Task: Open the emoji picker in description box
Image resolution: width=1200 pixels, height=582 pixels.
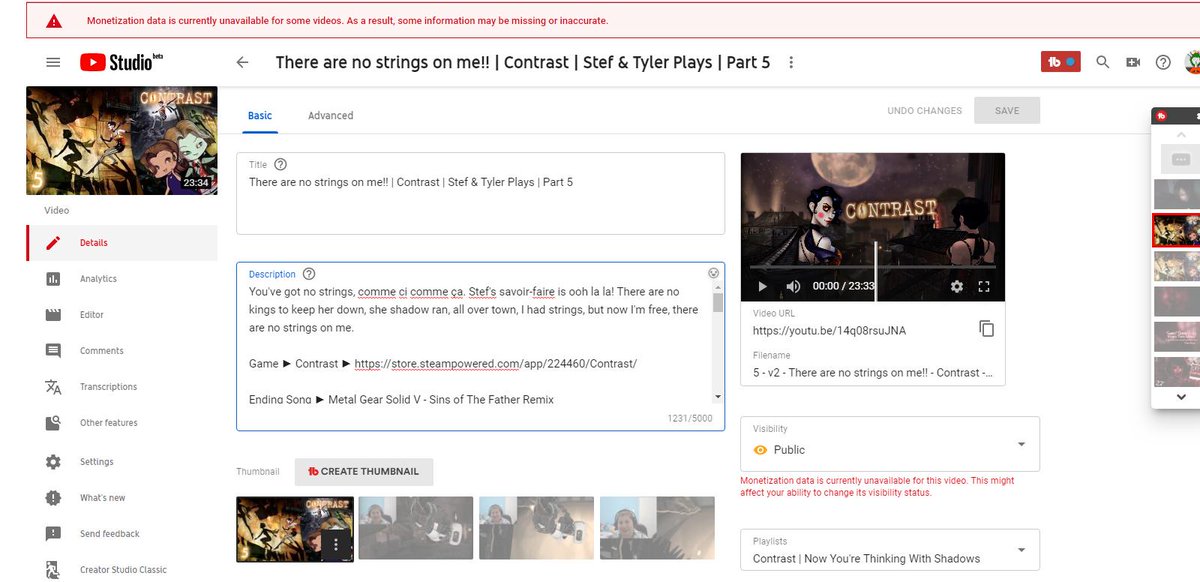Action: click(x=714, y=273)
